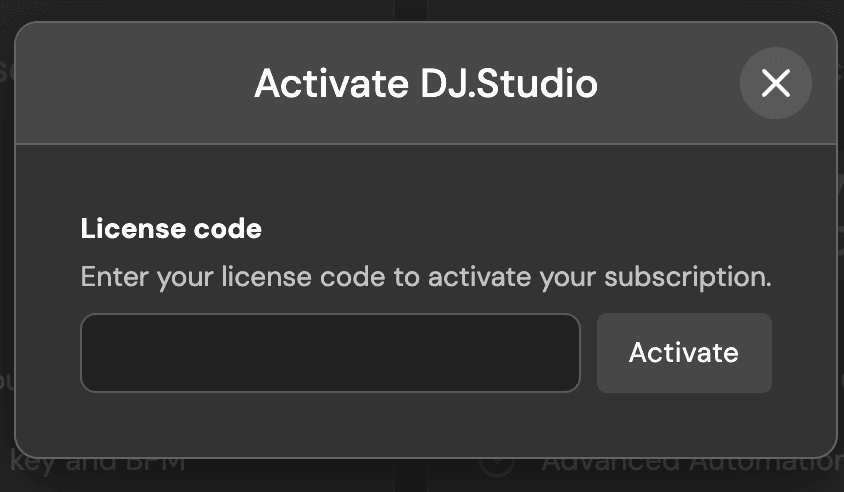Click the X icon in dialog header
Screen dimensions: 844x492
point(776,83)
